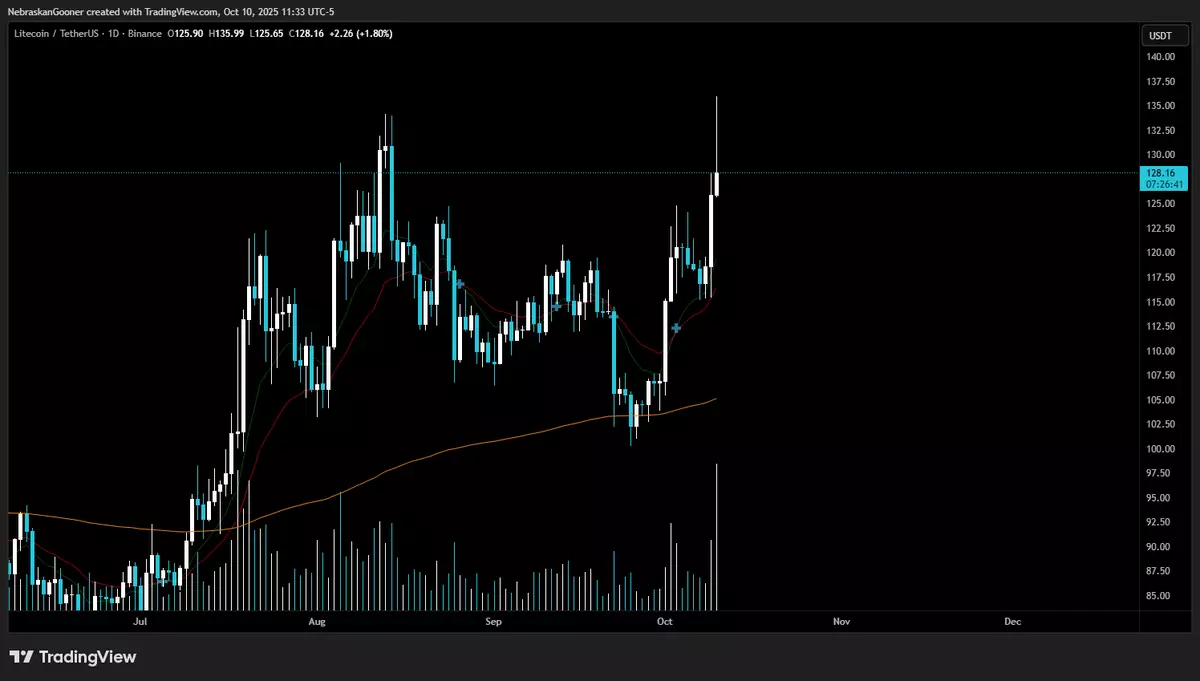Click the blue plus marker in late August
The image size is (1200, 681).
460,284
